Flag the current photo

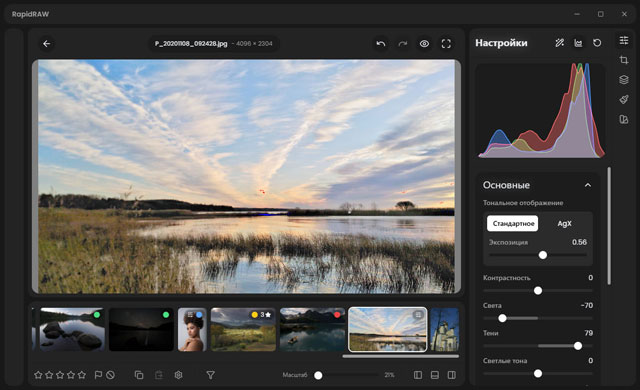pos(98,375)
